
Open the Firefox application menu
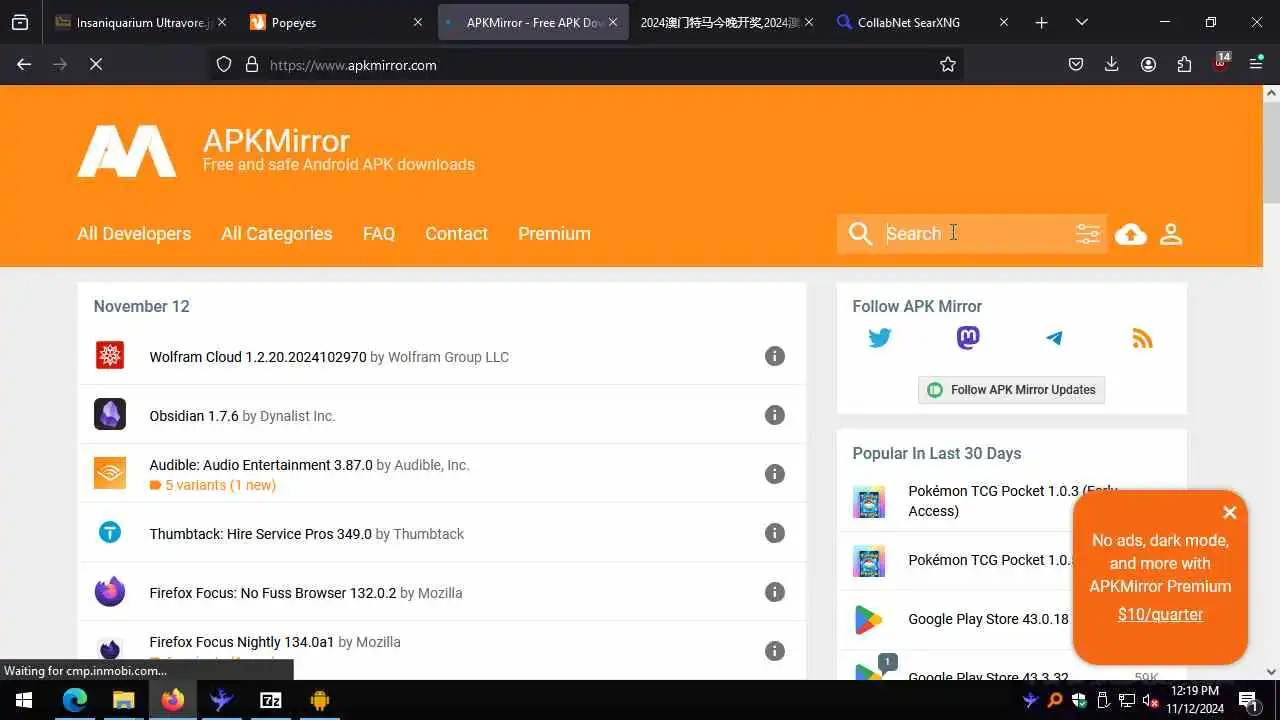pyautogui.click(x=1257, y=64)
